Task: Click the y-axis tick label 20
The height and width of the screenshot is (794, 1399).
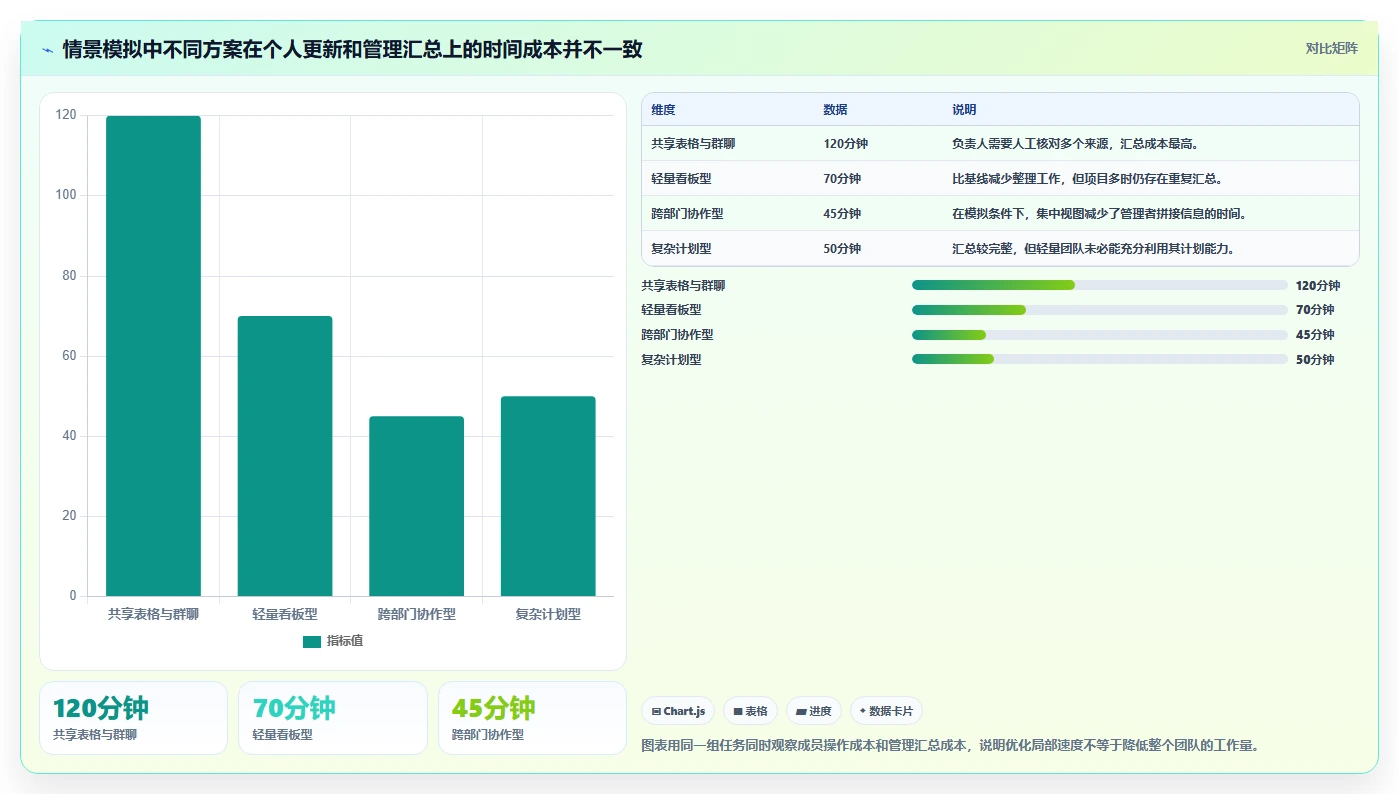Action: (x=70, y=516)
